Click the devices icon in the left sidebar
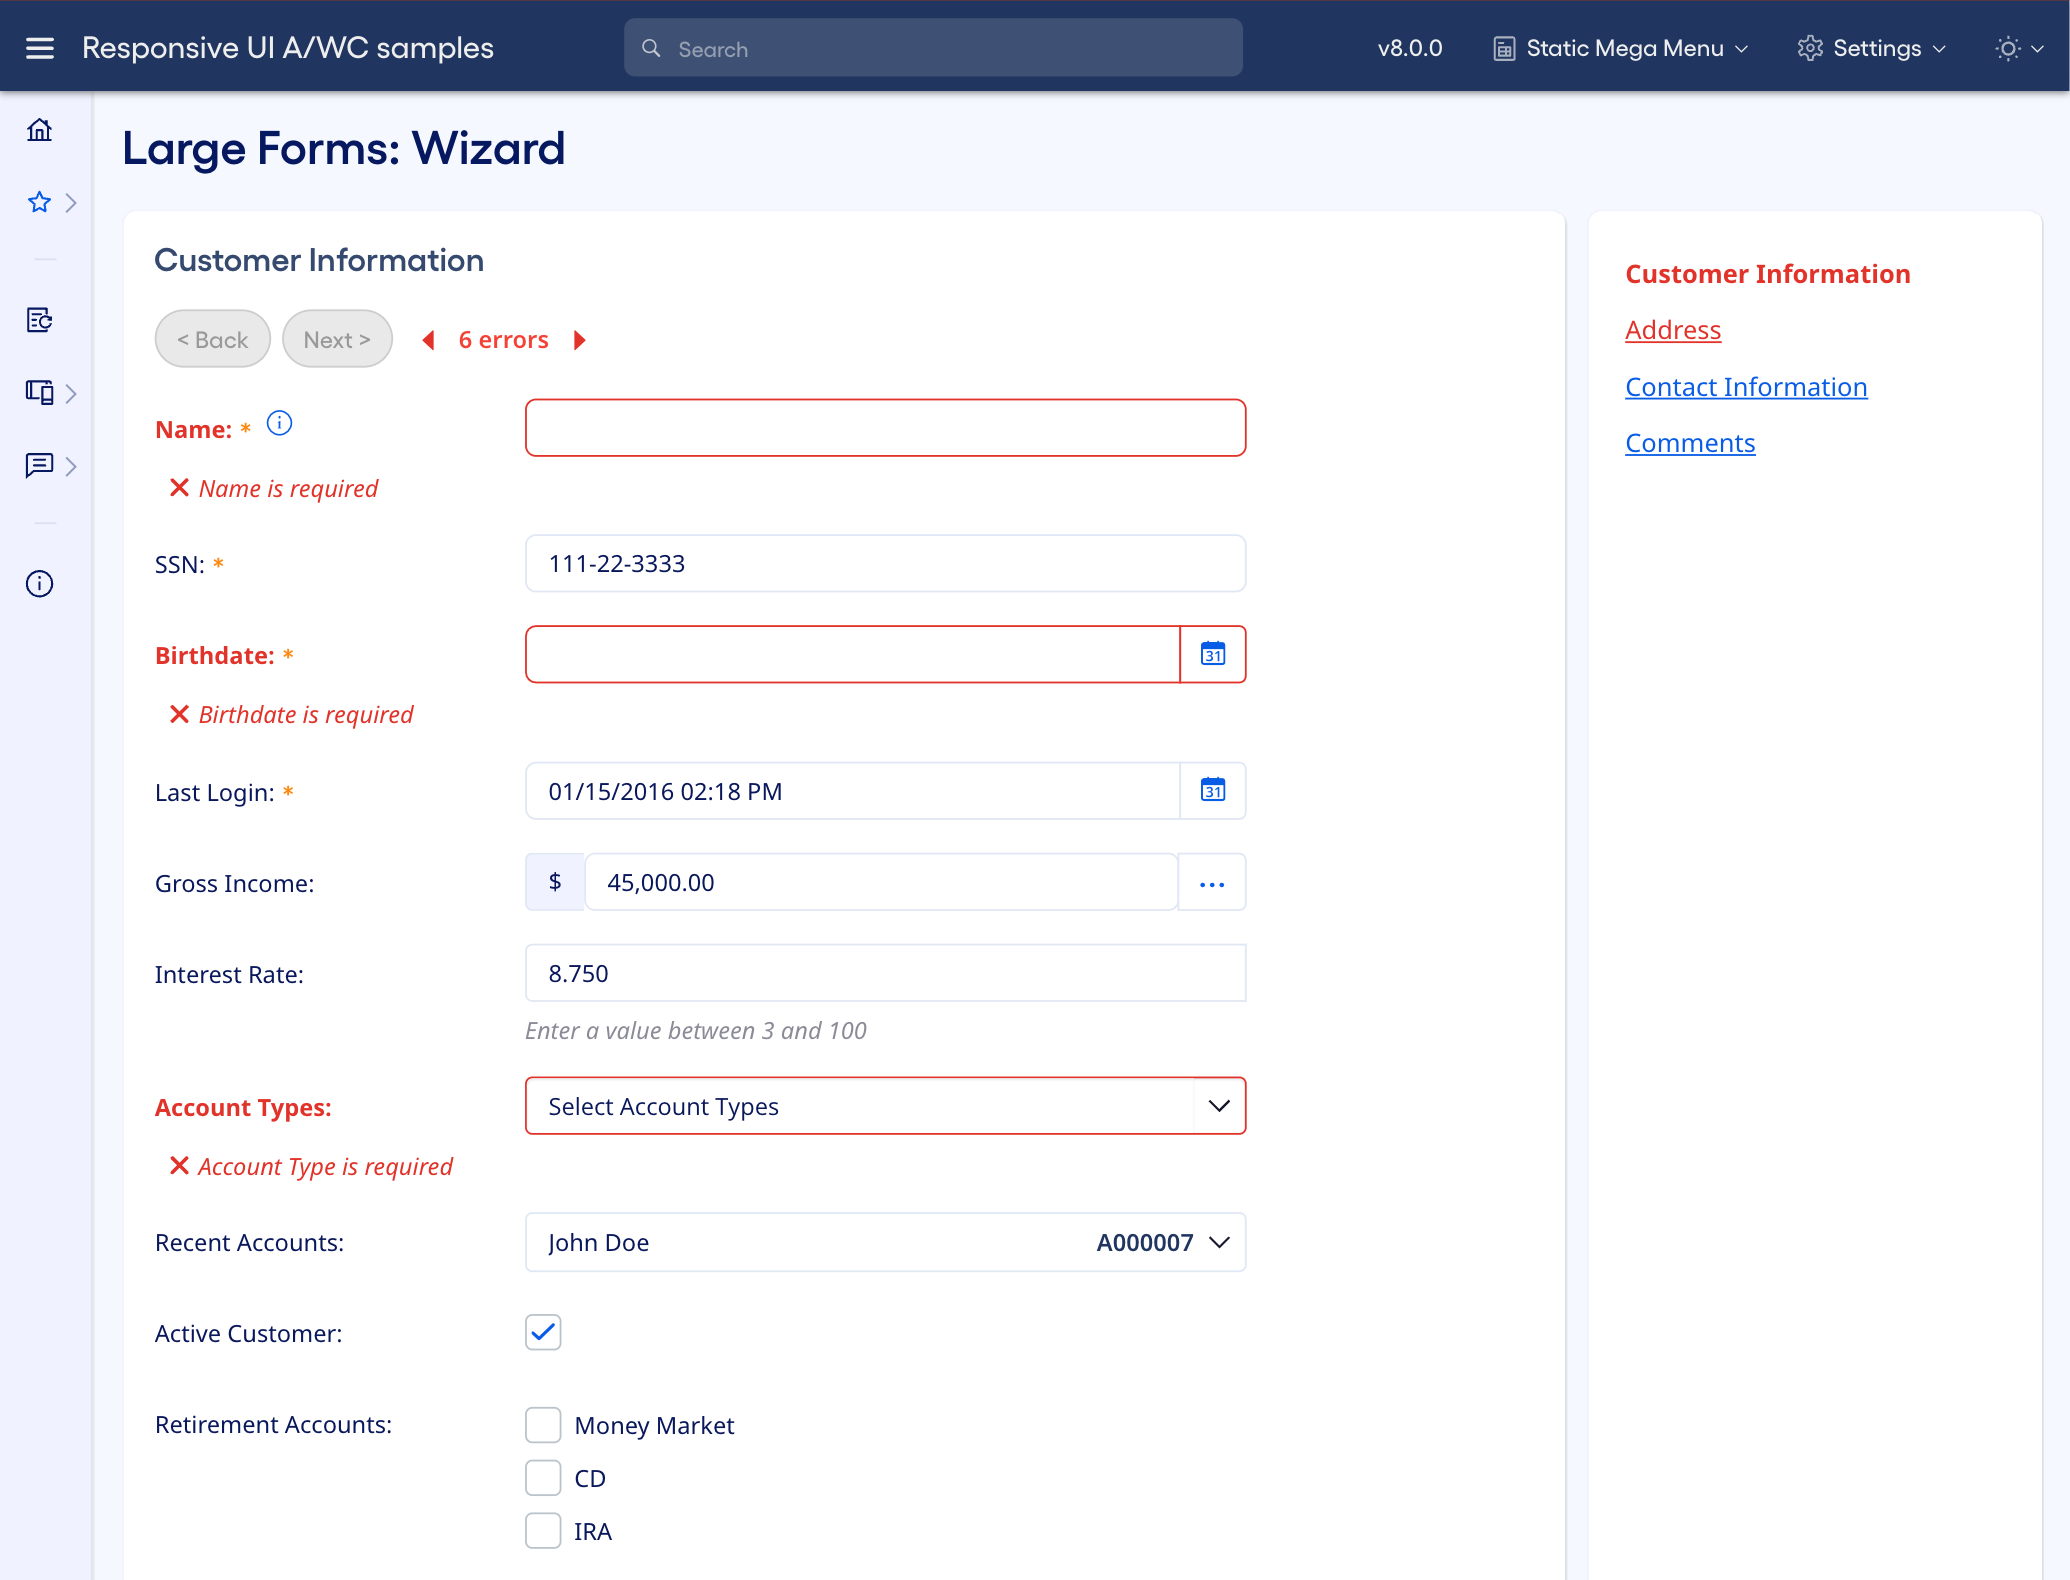Viewport: 2070px width, 1580px height. pos(39,392)
